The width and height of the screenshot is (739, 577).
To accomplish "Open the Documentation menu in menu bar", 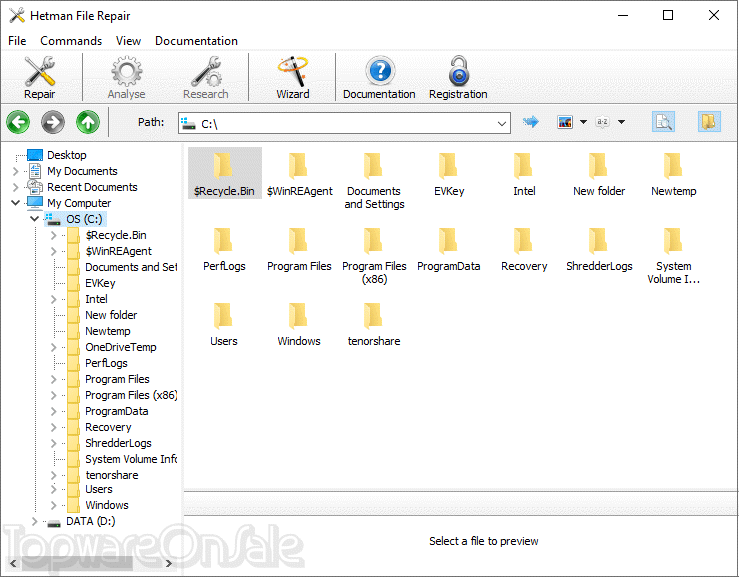I will [x=197, y=41].
